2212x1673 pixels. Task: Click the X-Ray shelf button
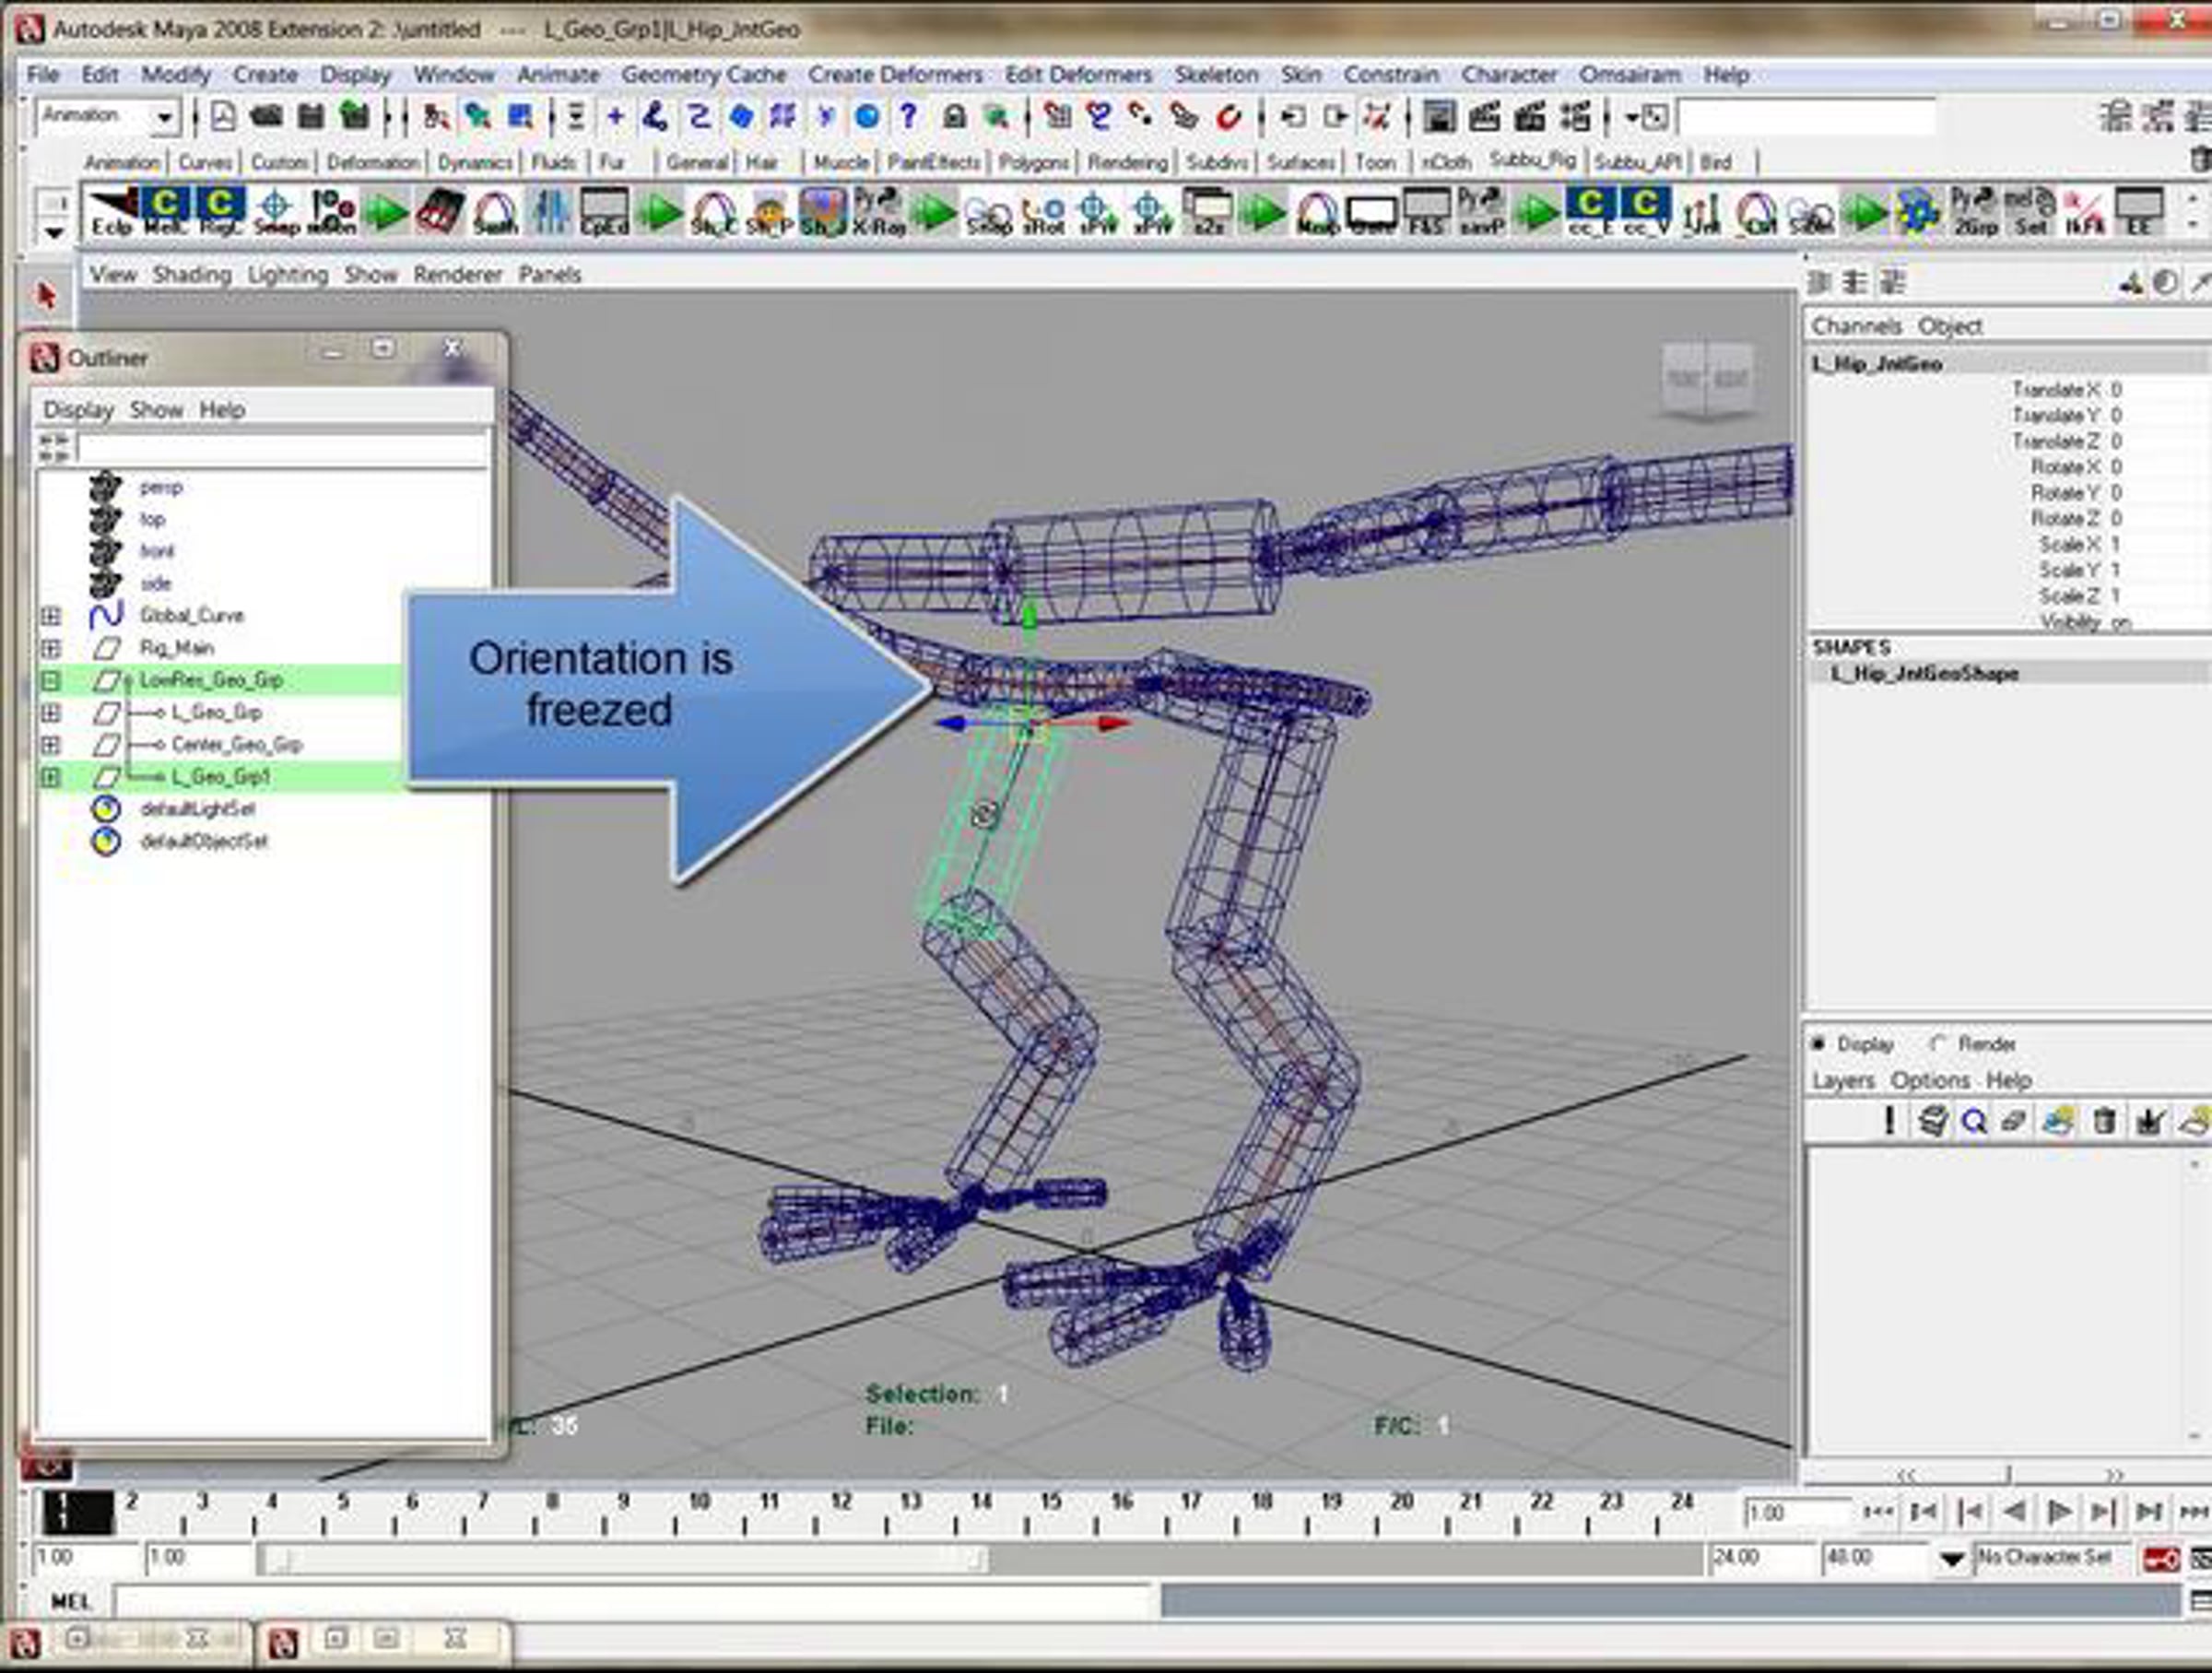point(877,212)
